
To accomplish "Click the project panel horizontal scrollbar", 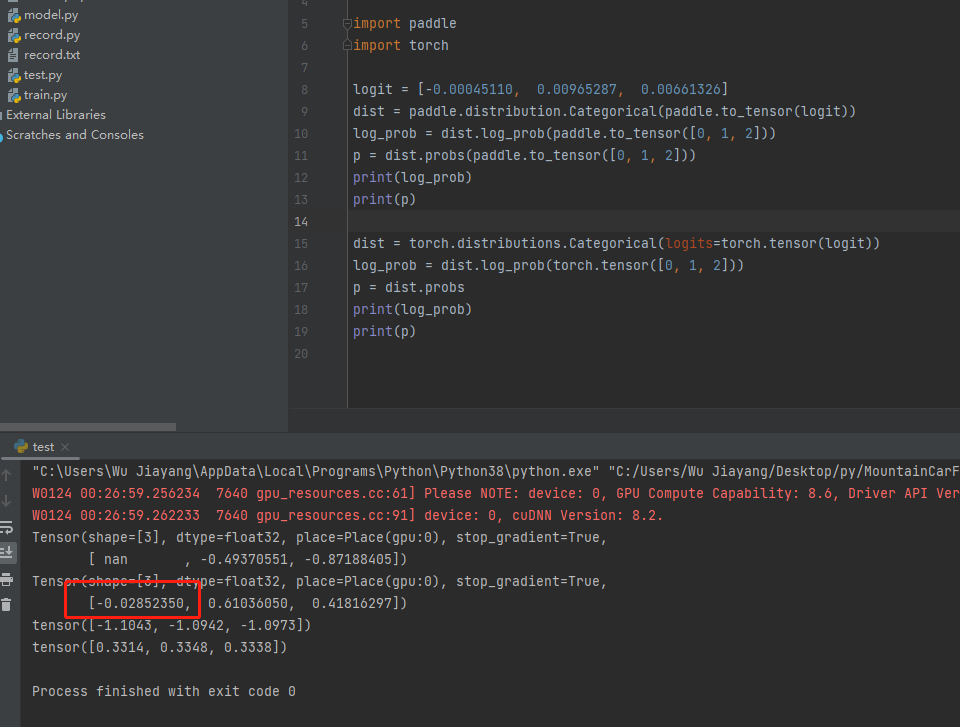I will tap(88, 427).
